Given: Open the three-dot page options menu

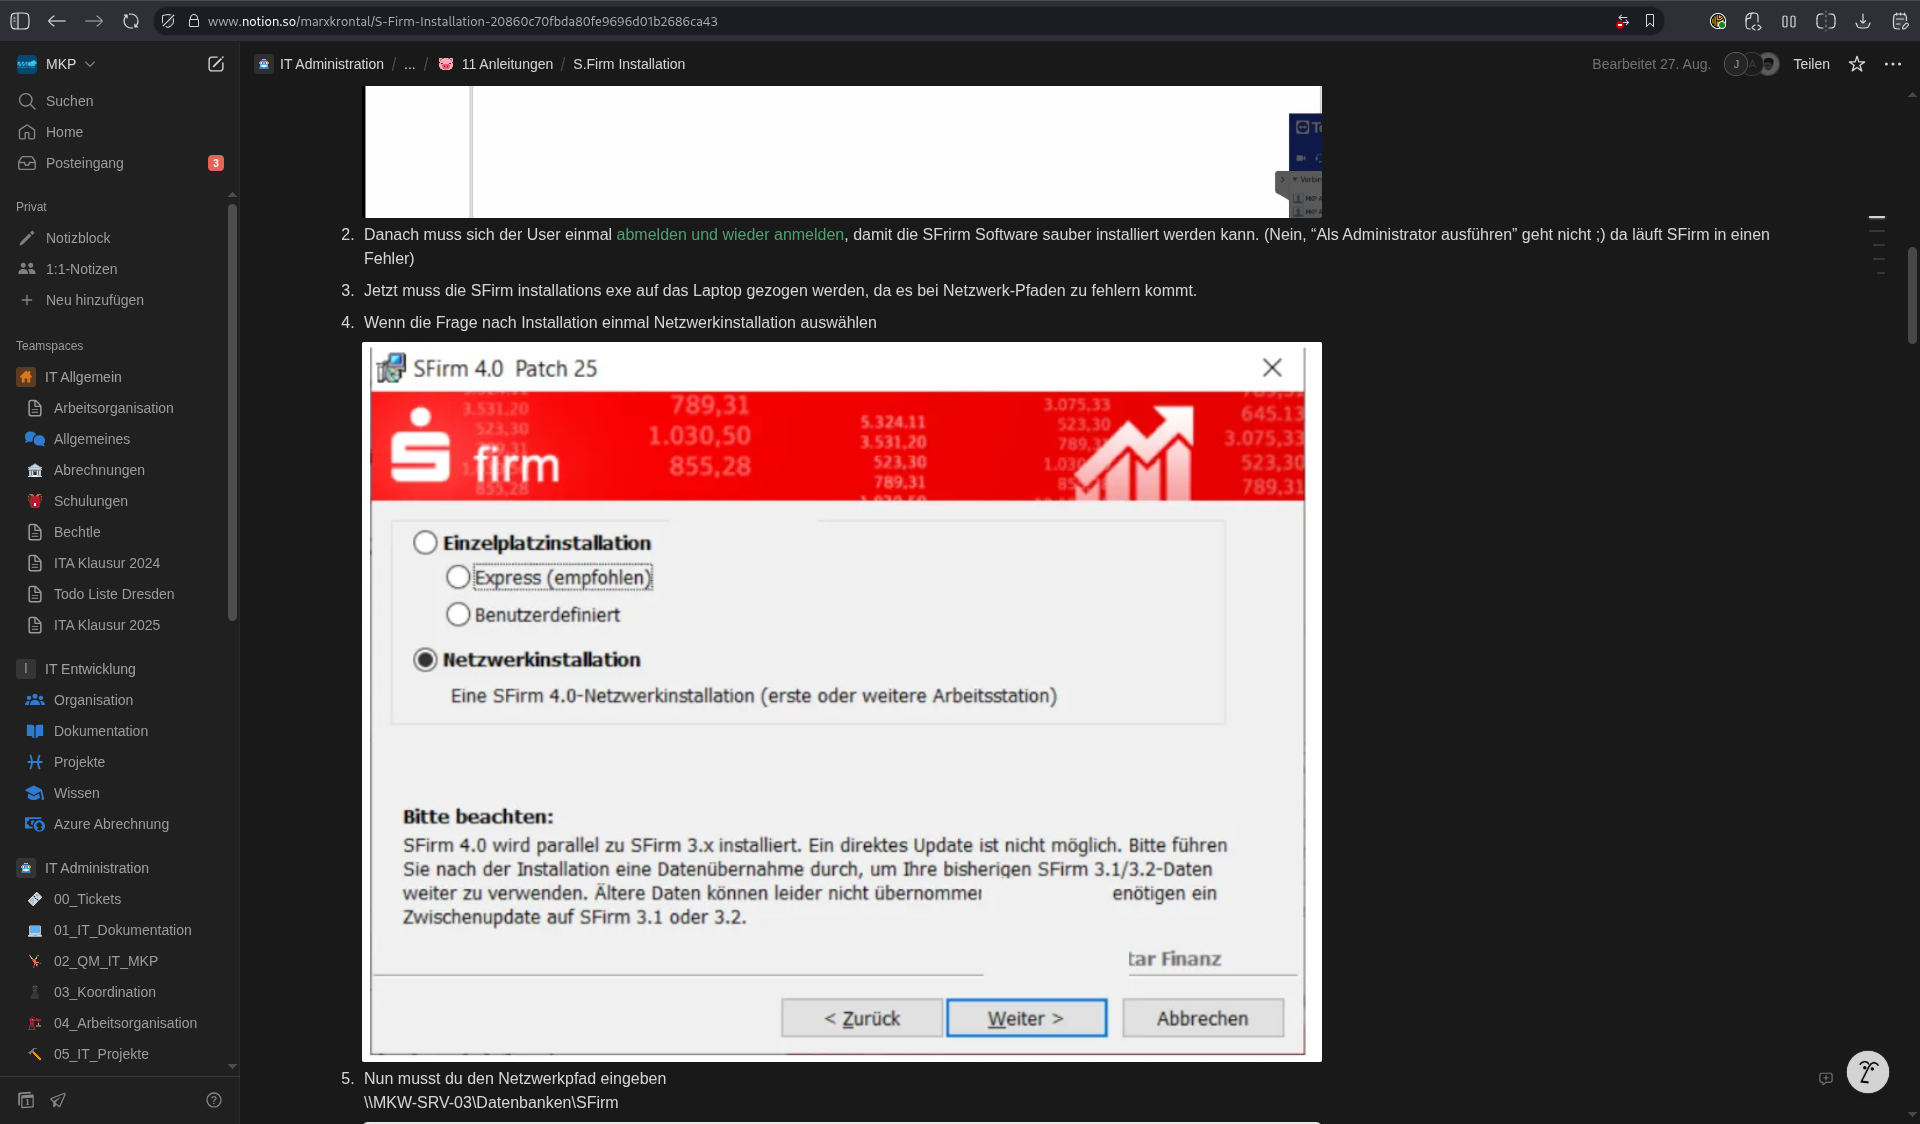Looking at the screenshot, I should pos(1893,64).
